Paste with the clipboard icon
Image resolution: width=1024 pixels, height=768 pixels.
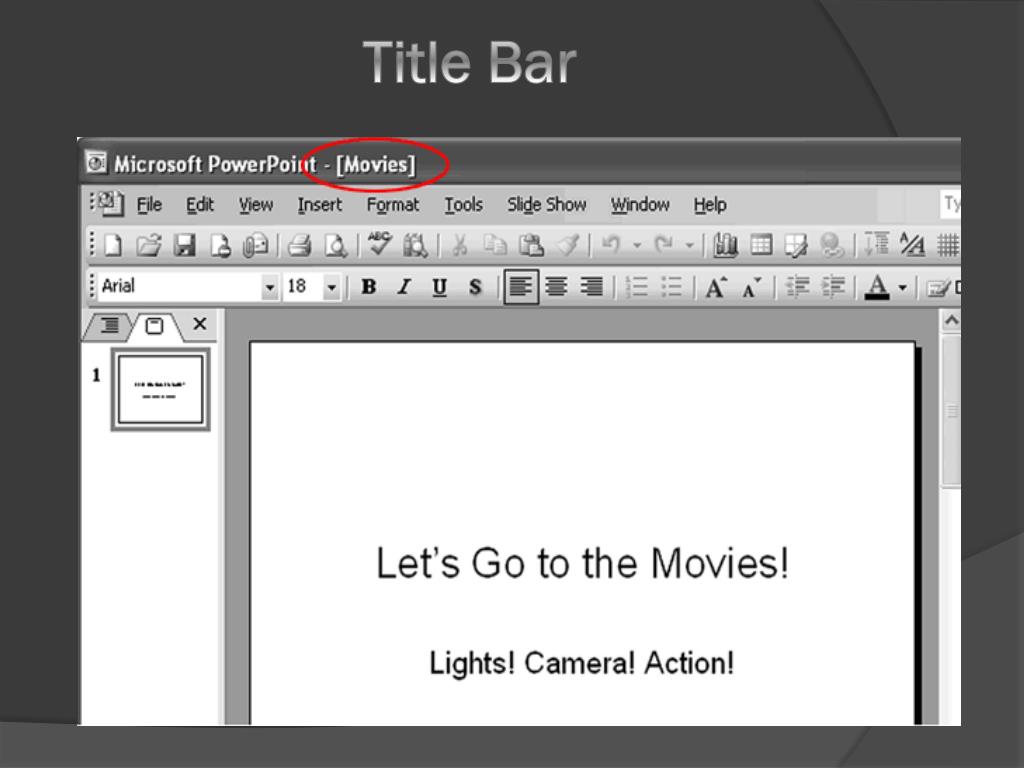532,246
